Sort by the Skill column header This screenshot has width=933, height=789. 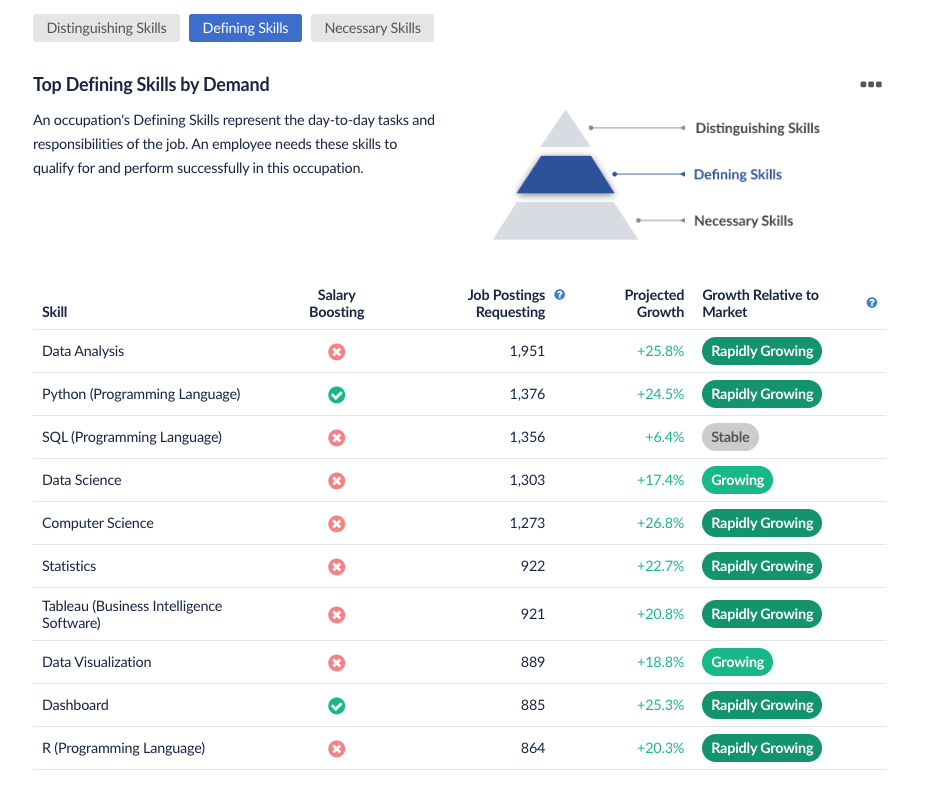54,312
